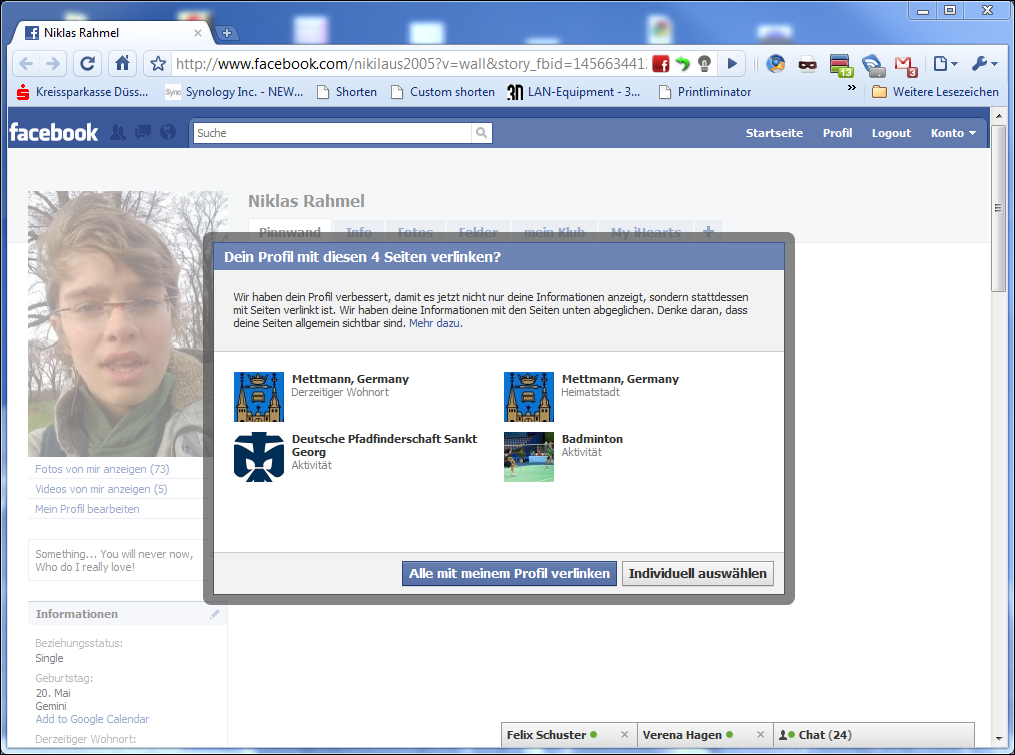The height and width of the screenshot is (755, 1015).
Task: Open Gmail checker extension with badge 3
Action: (906, 65)
